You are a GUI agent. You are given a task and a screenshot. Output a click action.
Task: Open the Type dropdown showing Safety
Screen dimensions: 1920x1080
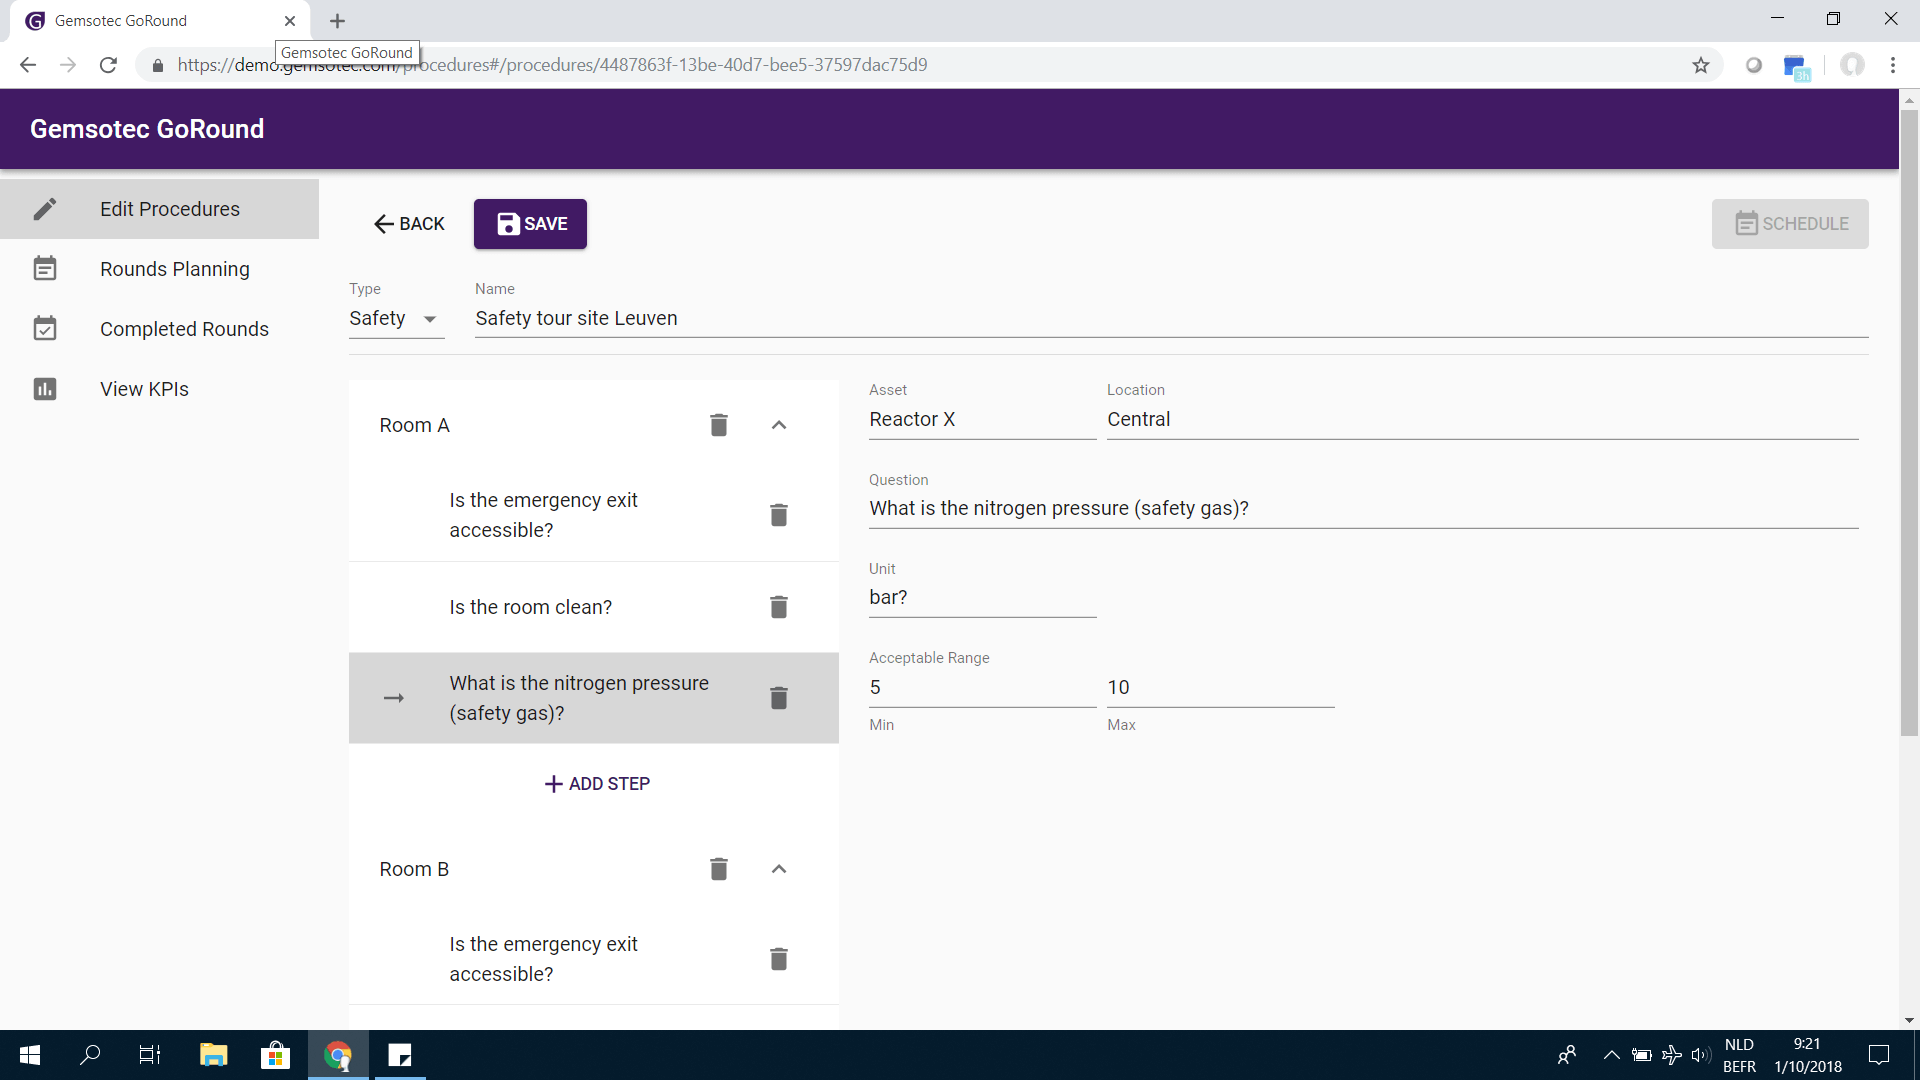(396, 319)
